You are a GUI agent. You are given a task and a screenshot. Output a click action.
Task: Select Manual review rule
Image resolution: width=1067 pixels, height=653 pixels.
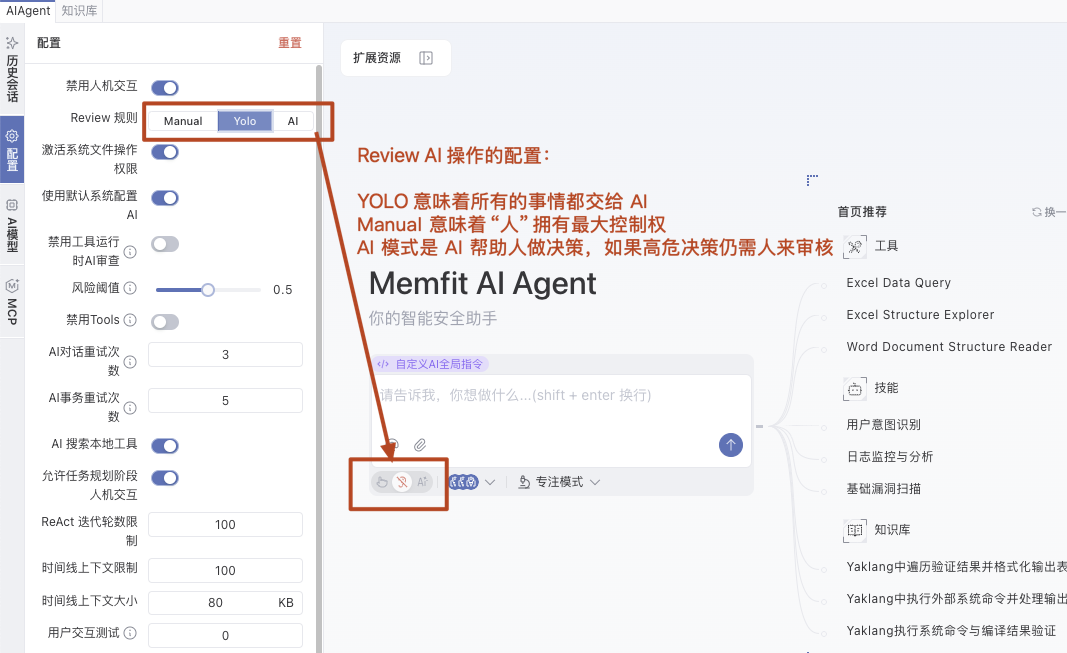point(183,121)
